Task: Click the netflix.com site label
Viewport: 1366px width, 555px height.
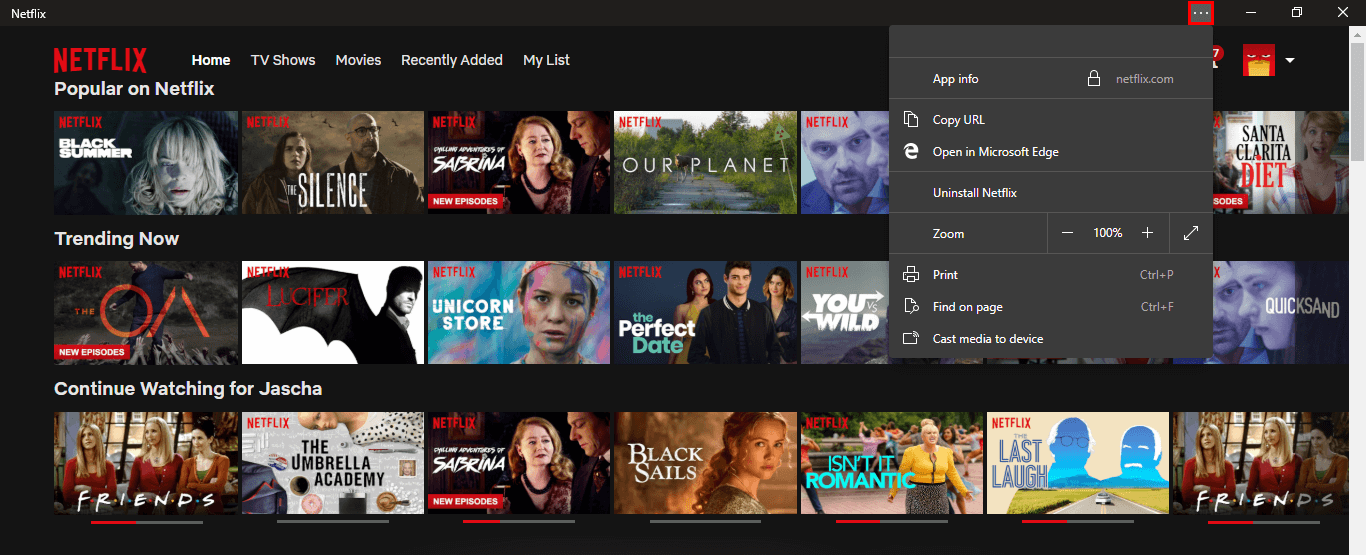Action: pyautogui.click(x=1144, y=79)
